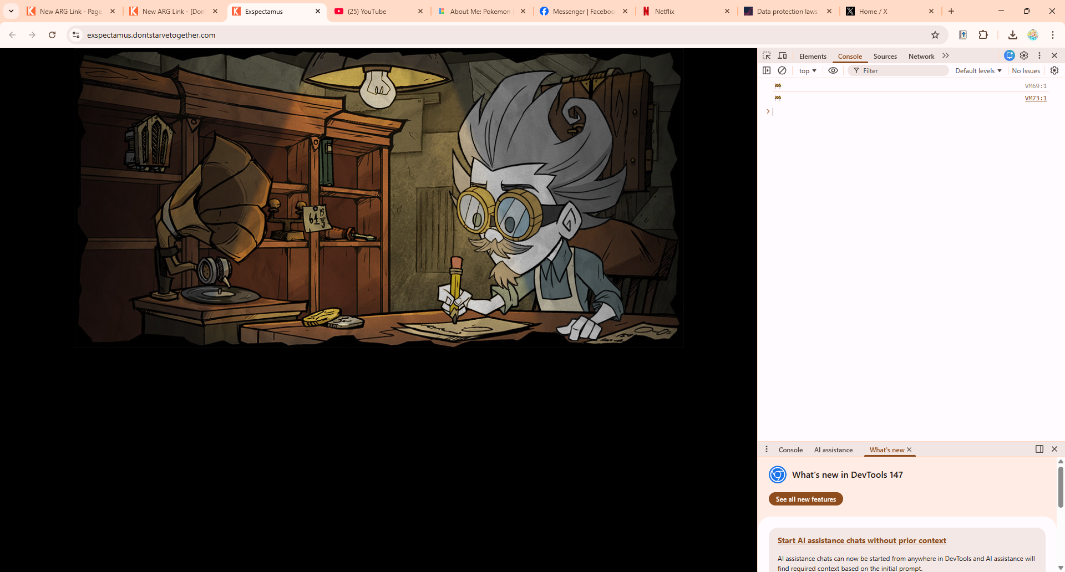Open the Extensions puzzle icon

click(x=983, y=35)
